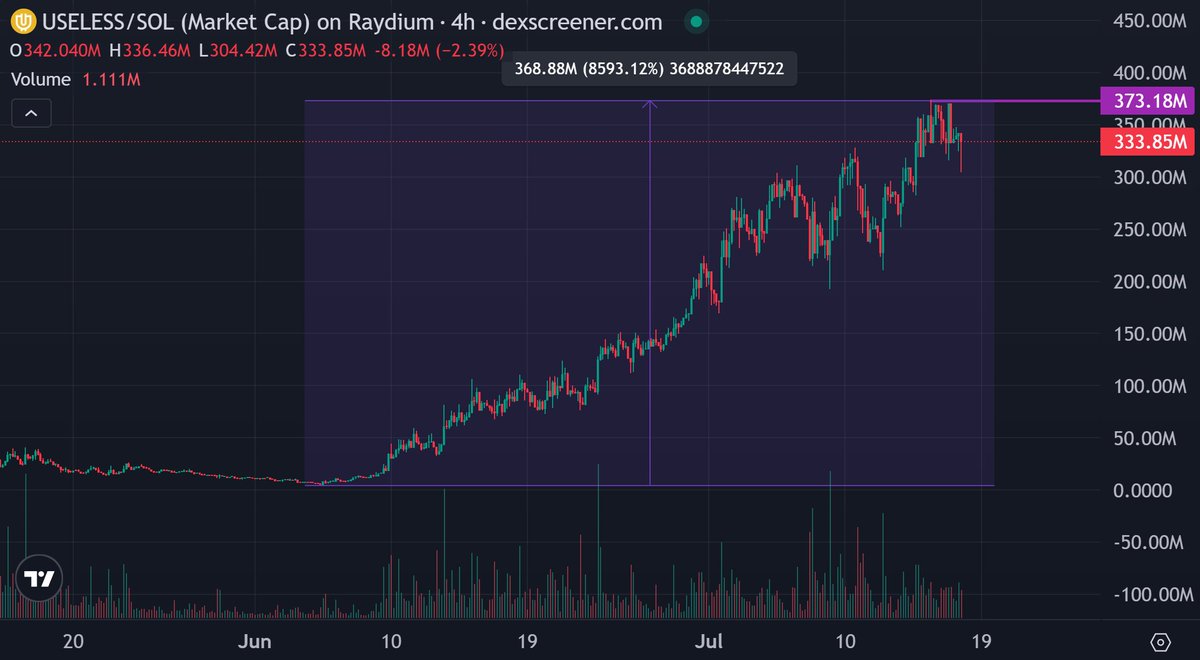
Task: Click the 300.00M price axis label
Action: tap(1148, 178)
